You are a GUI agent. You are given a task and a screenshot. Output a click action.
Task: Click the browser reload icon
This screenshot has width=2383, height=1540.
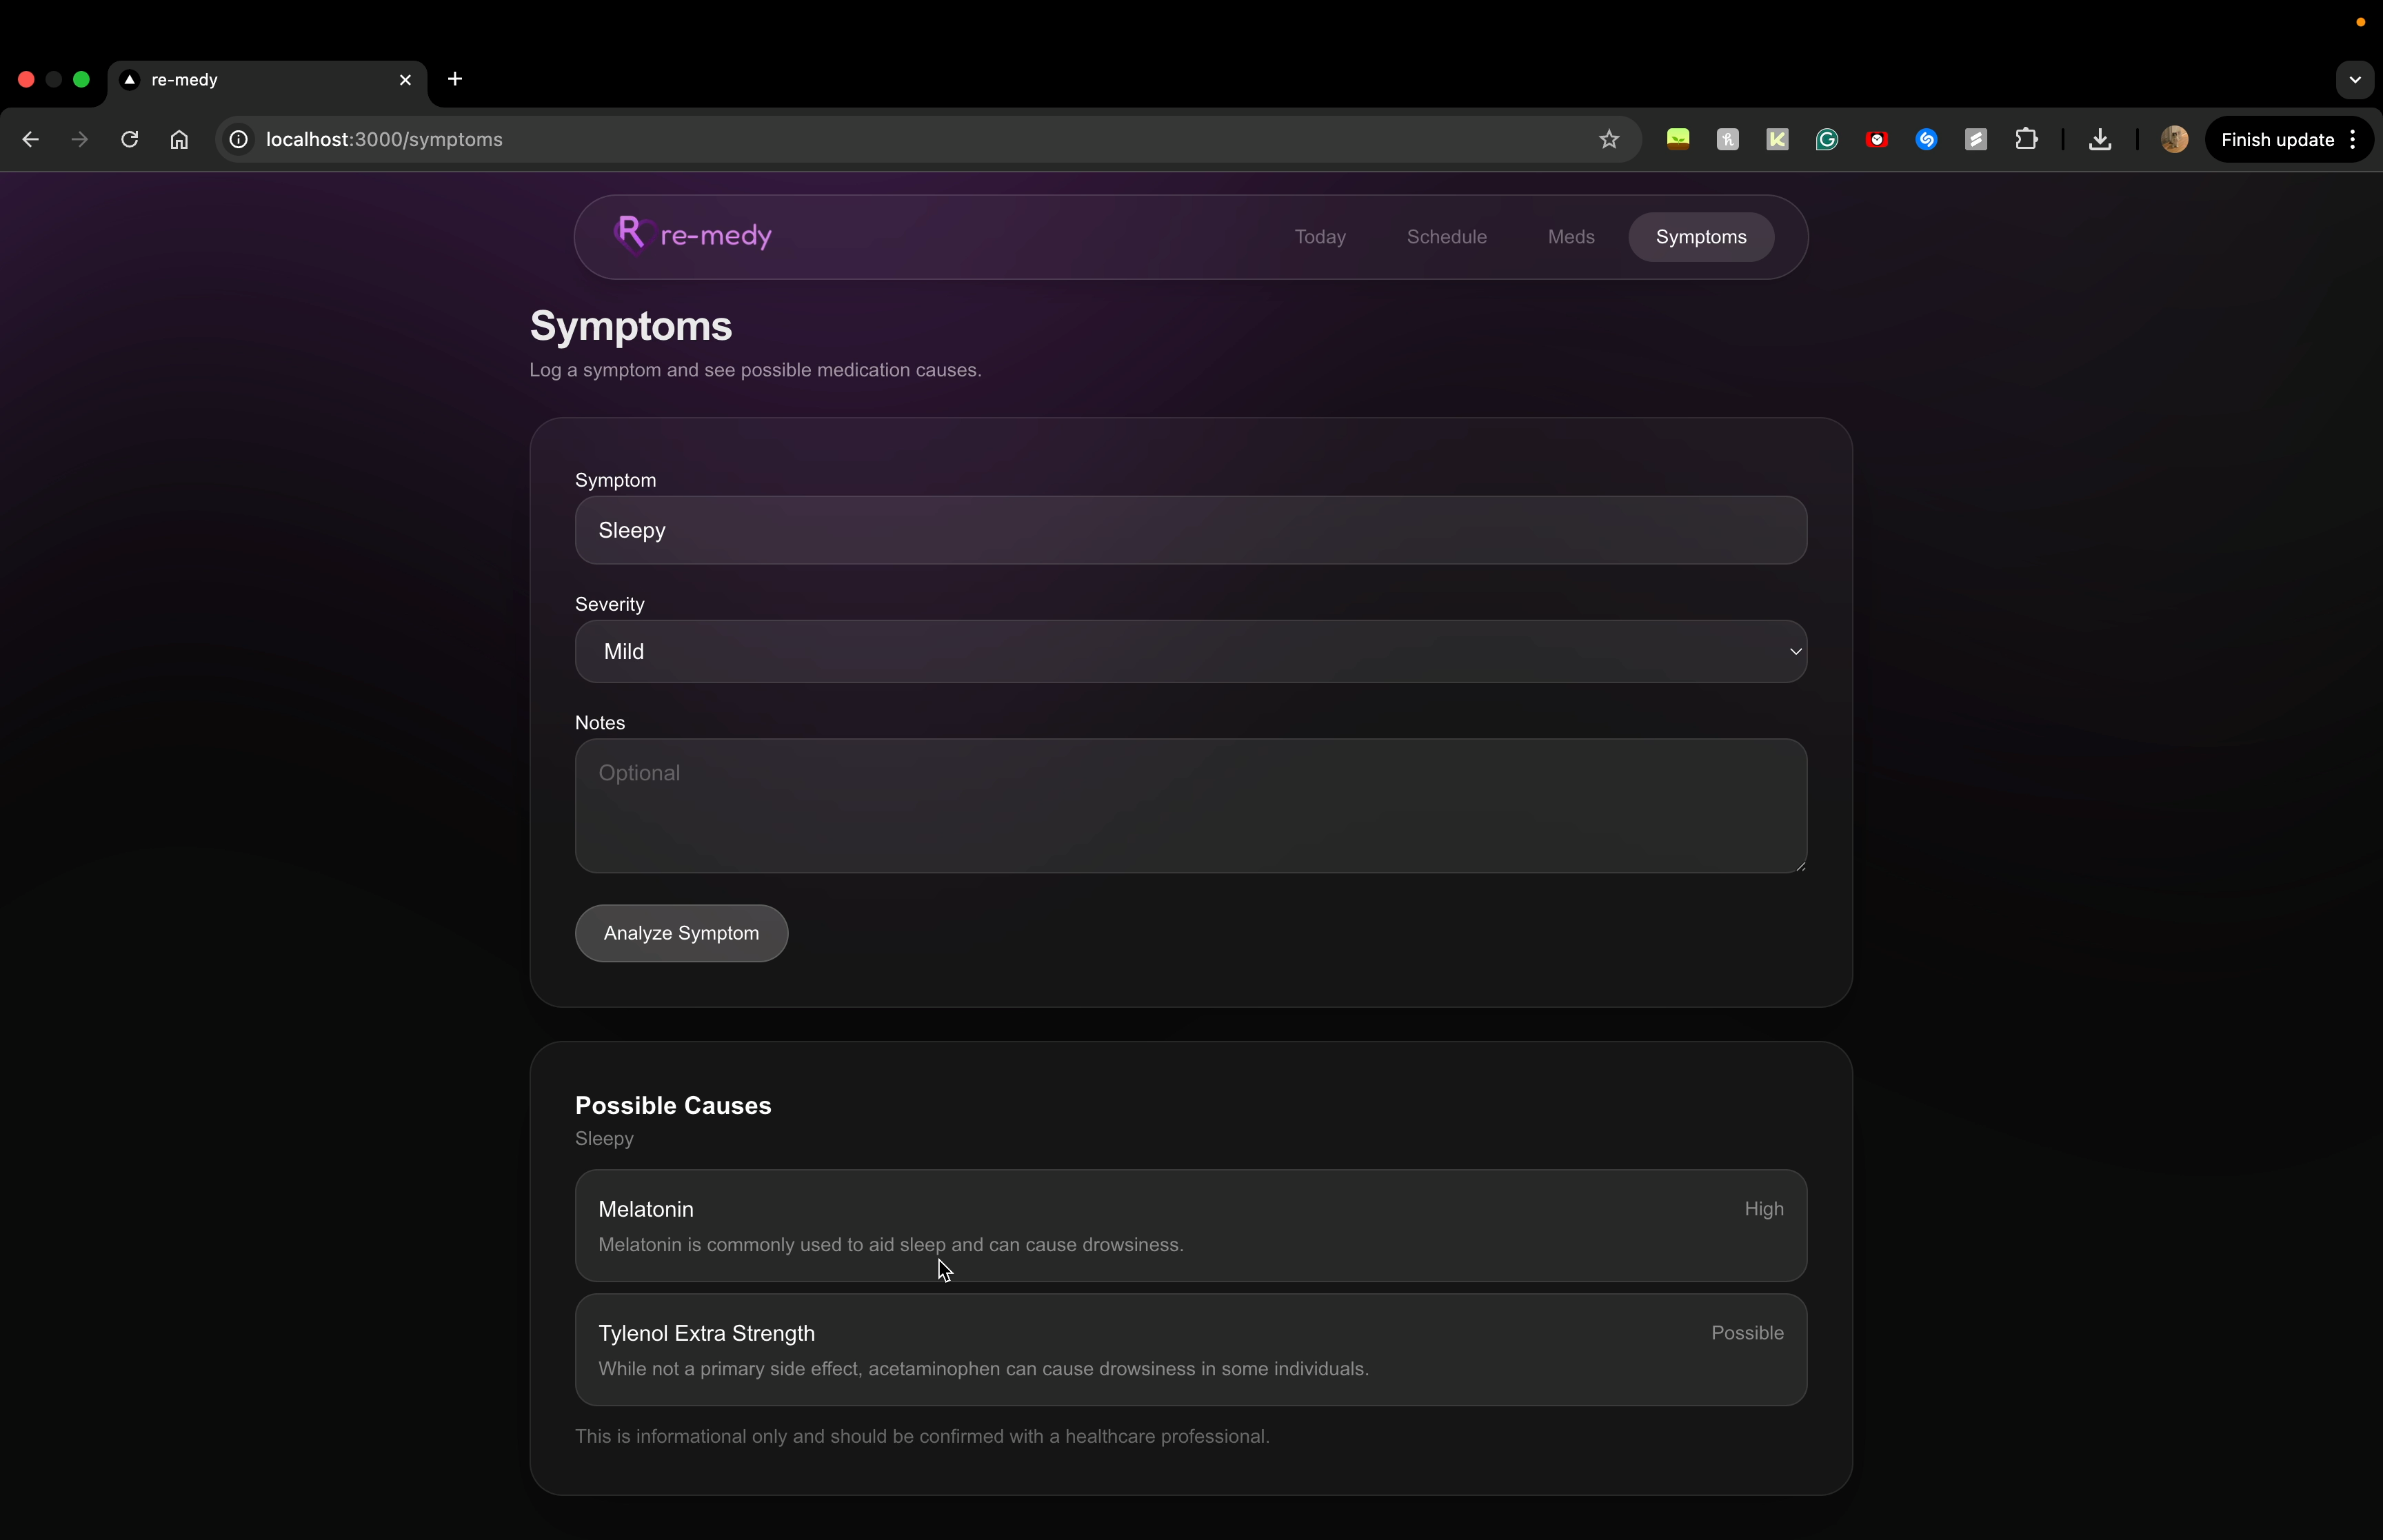129,140
